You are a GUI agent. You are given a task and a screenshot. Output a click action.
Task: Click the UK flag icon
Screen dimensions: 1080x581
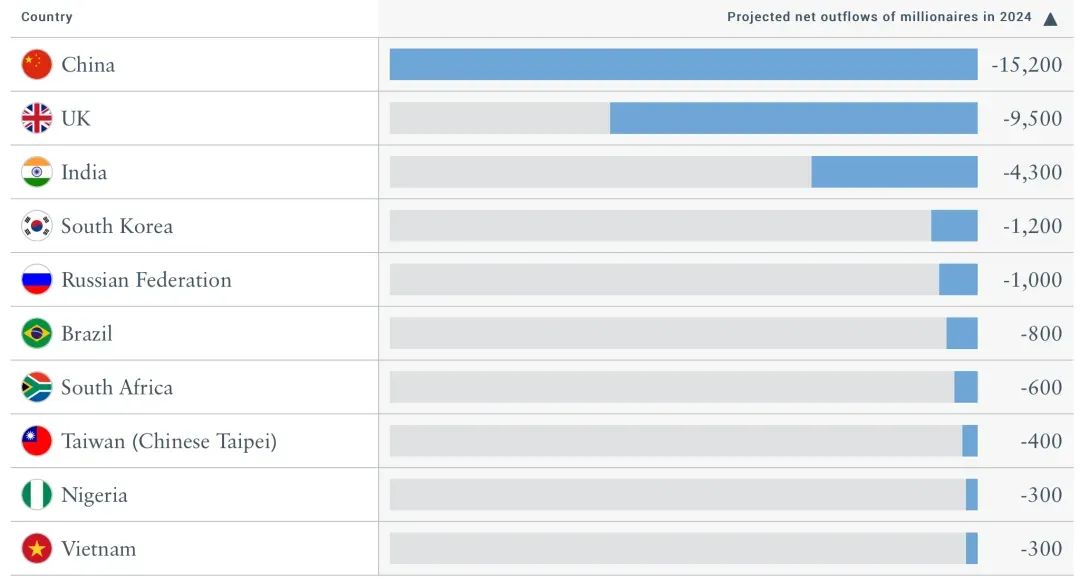[37, 119]
